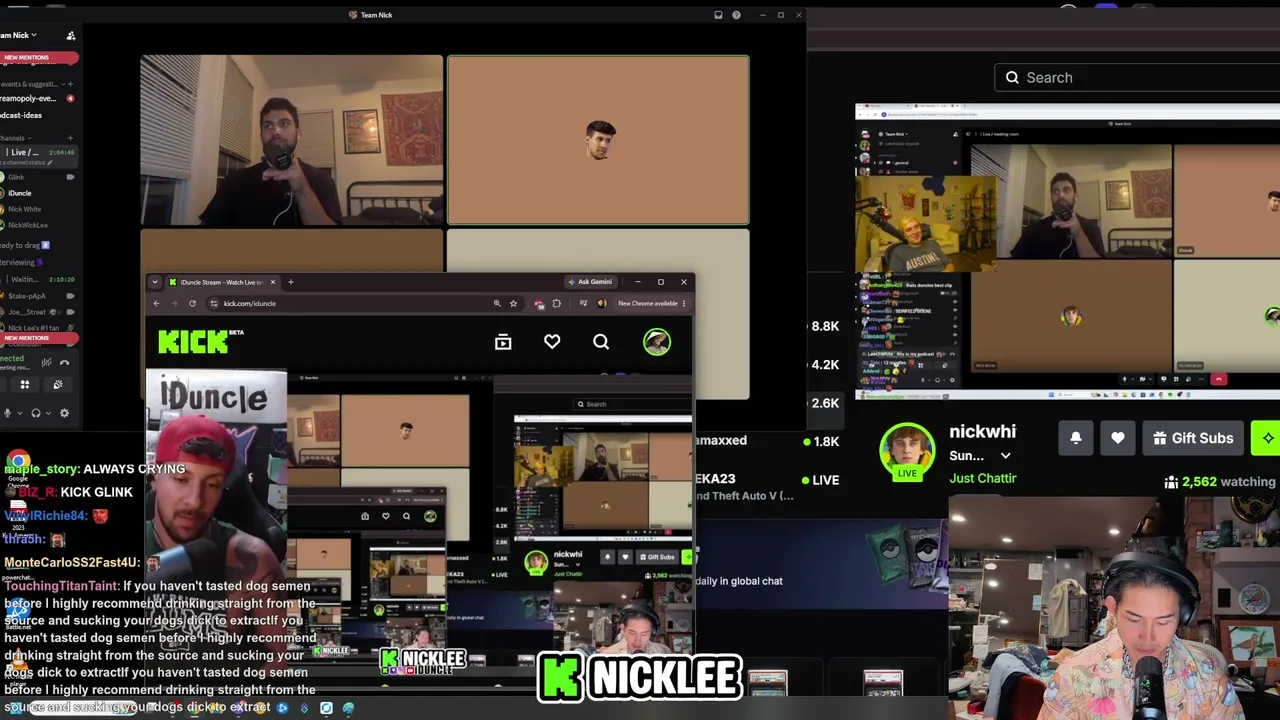Screen dimensions: 1280x720
Task: Focus the Search field at top right
Action: (x=1138, y=77)
